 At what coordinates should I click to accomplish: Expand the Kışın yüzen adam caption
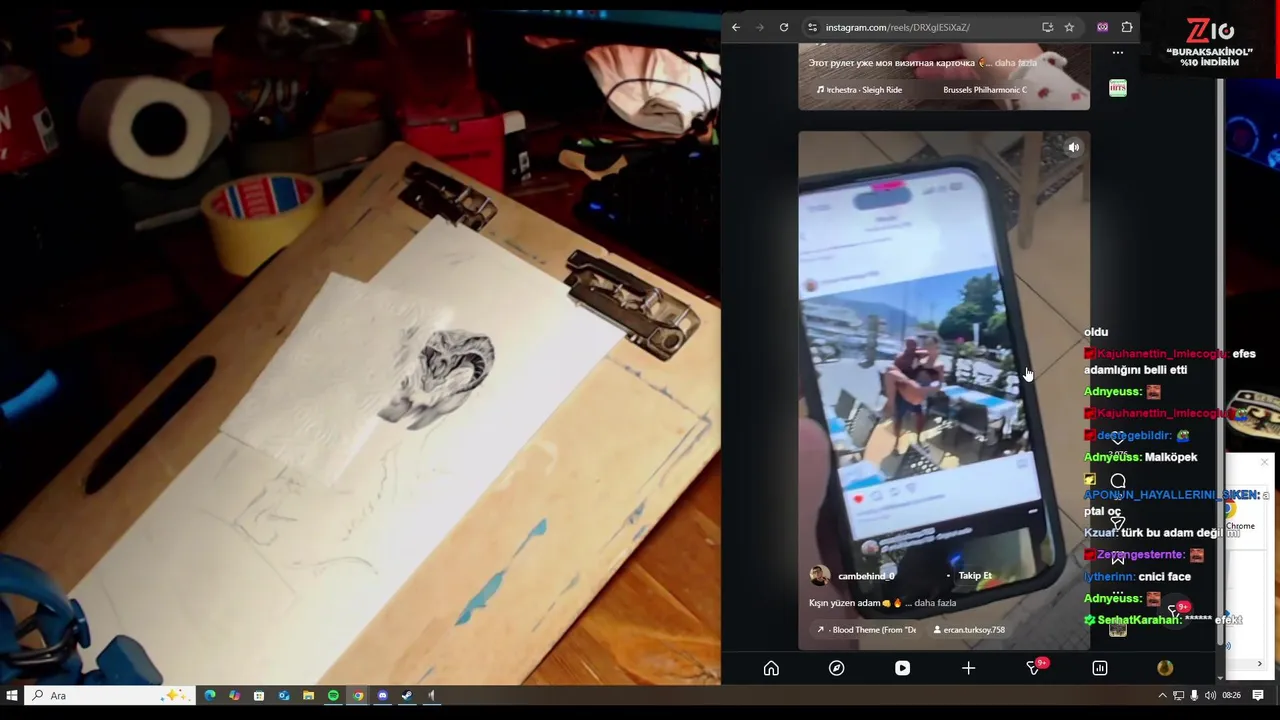(935, 603)
